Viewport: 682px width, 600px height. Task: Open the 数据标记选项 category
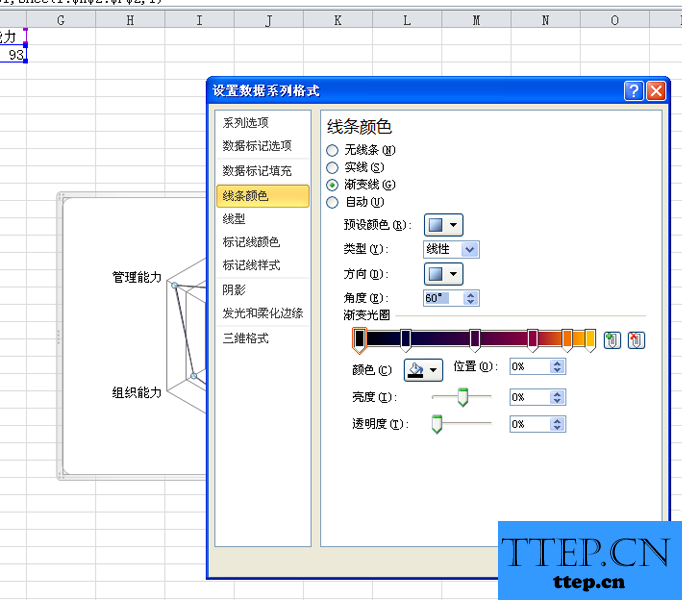263,146
